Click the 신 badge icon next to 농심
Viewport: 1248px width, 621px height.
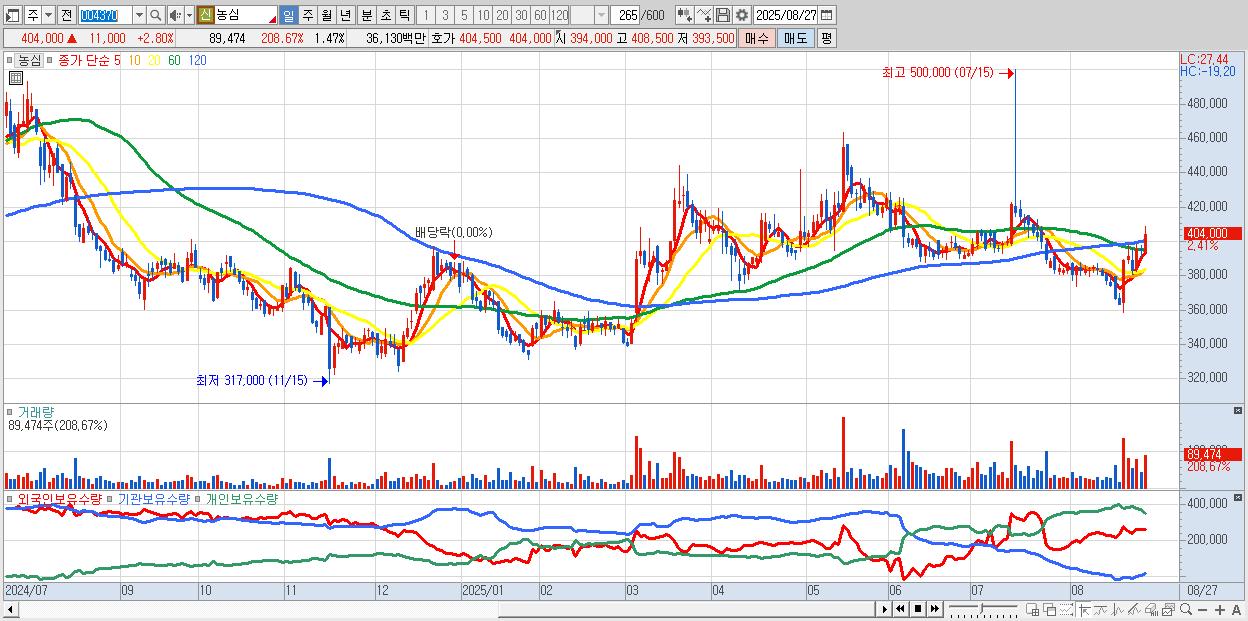205,15
